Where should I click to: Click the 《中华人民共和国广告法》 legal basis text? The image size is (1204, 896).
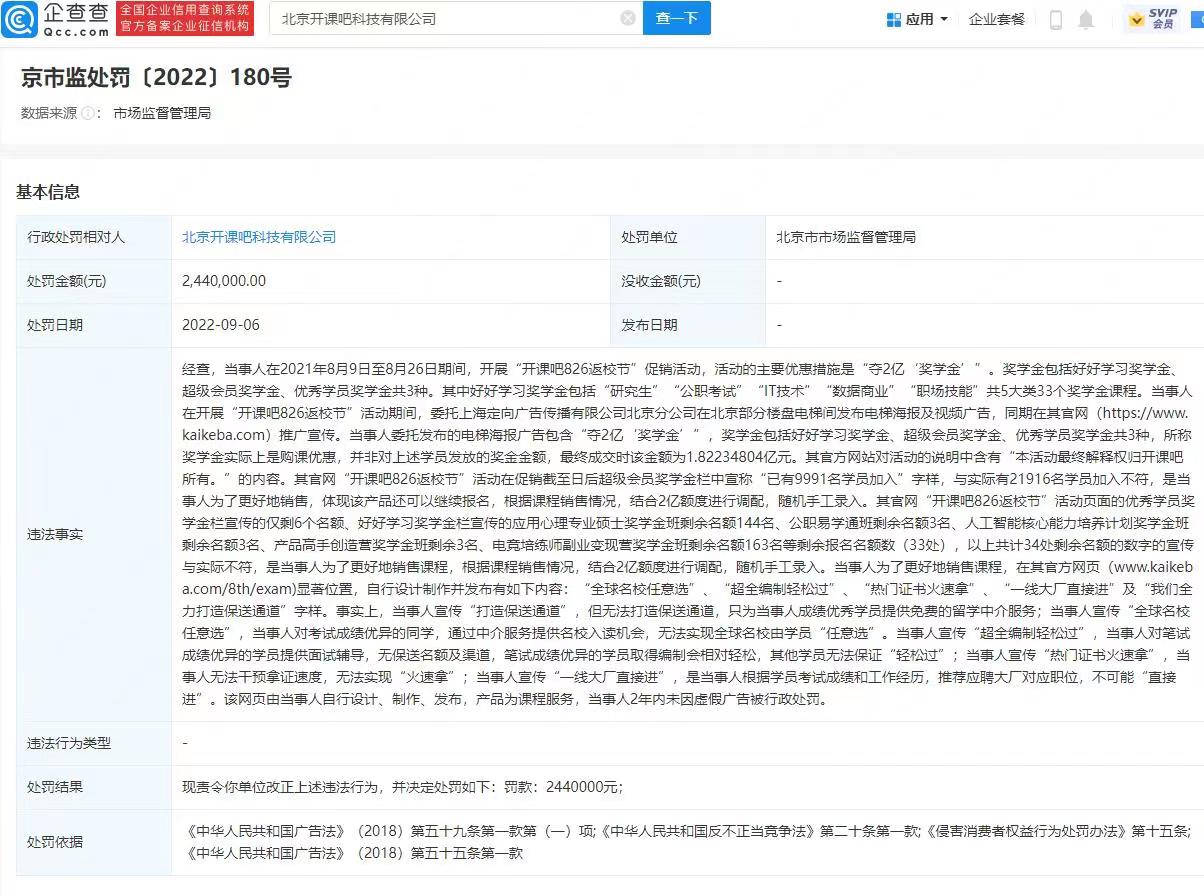pyautogui.click(x=265, y=830)
